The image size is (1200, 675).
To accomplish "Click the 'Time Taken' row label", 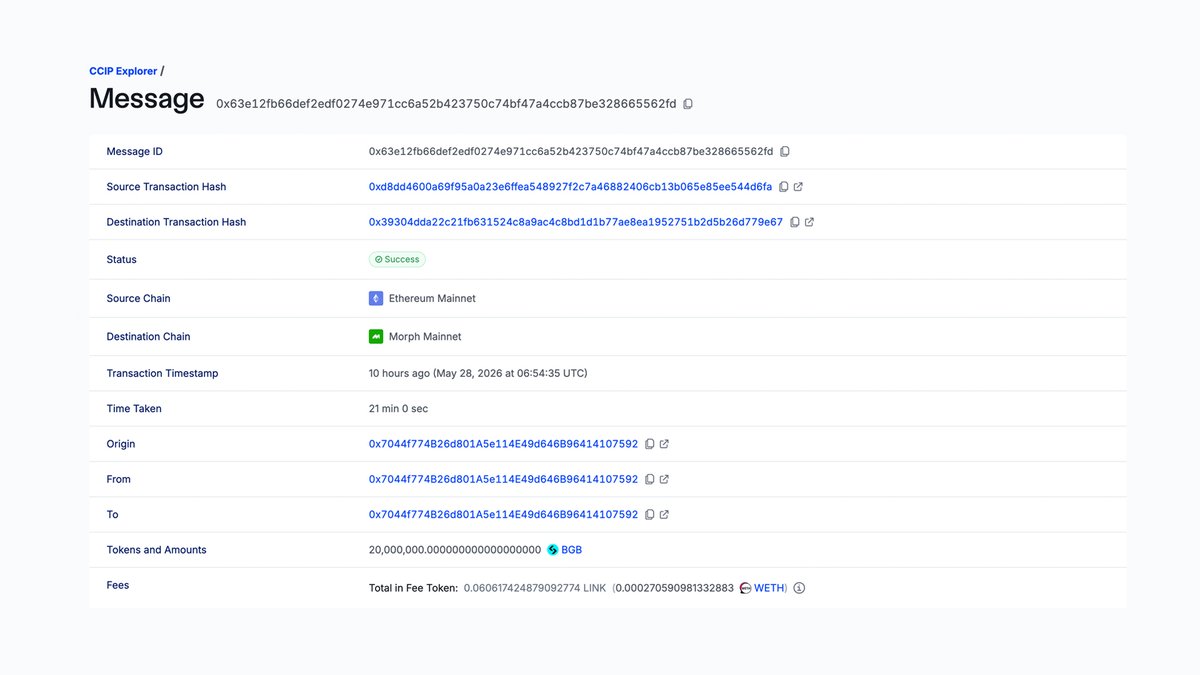I will point(134,408).
